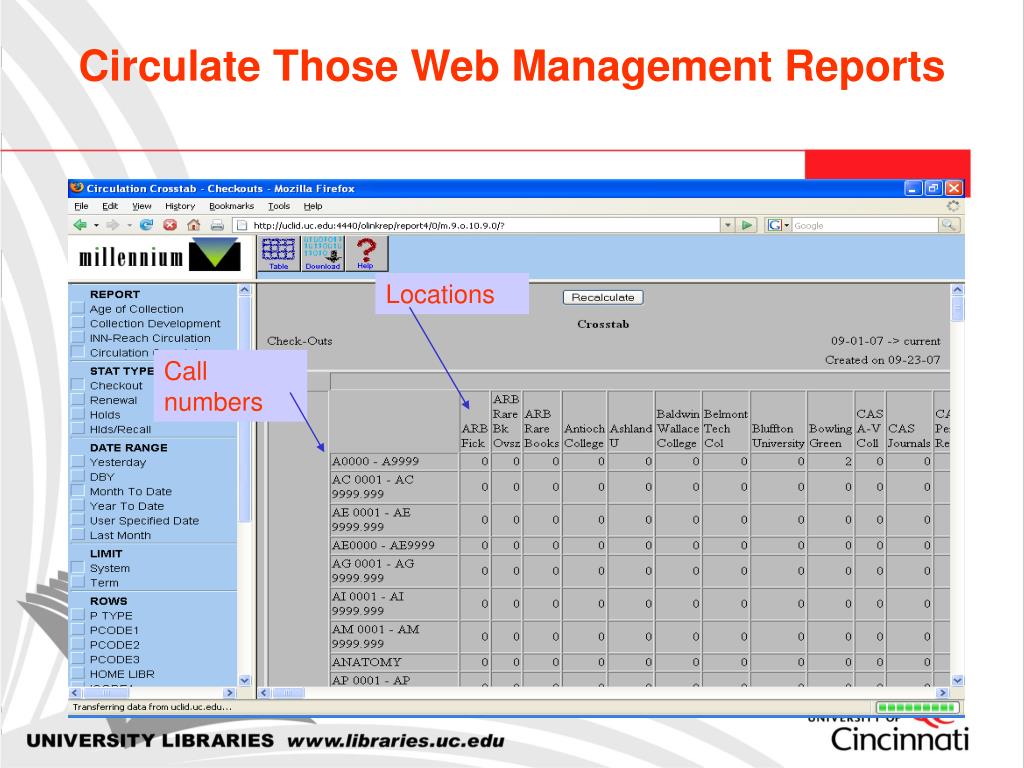Click the search magnifier icon

tap(948, 225)
